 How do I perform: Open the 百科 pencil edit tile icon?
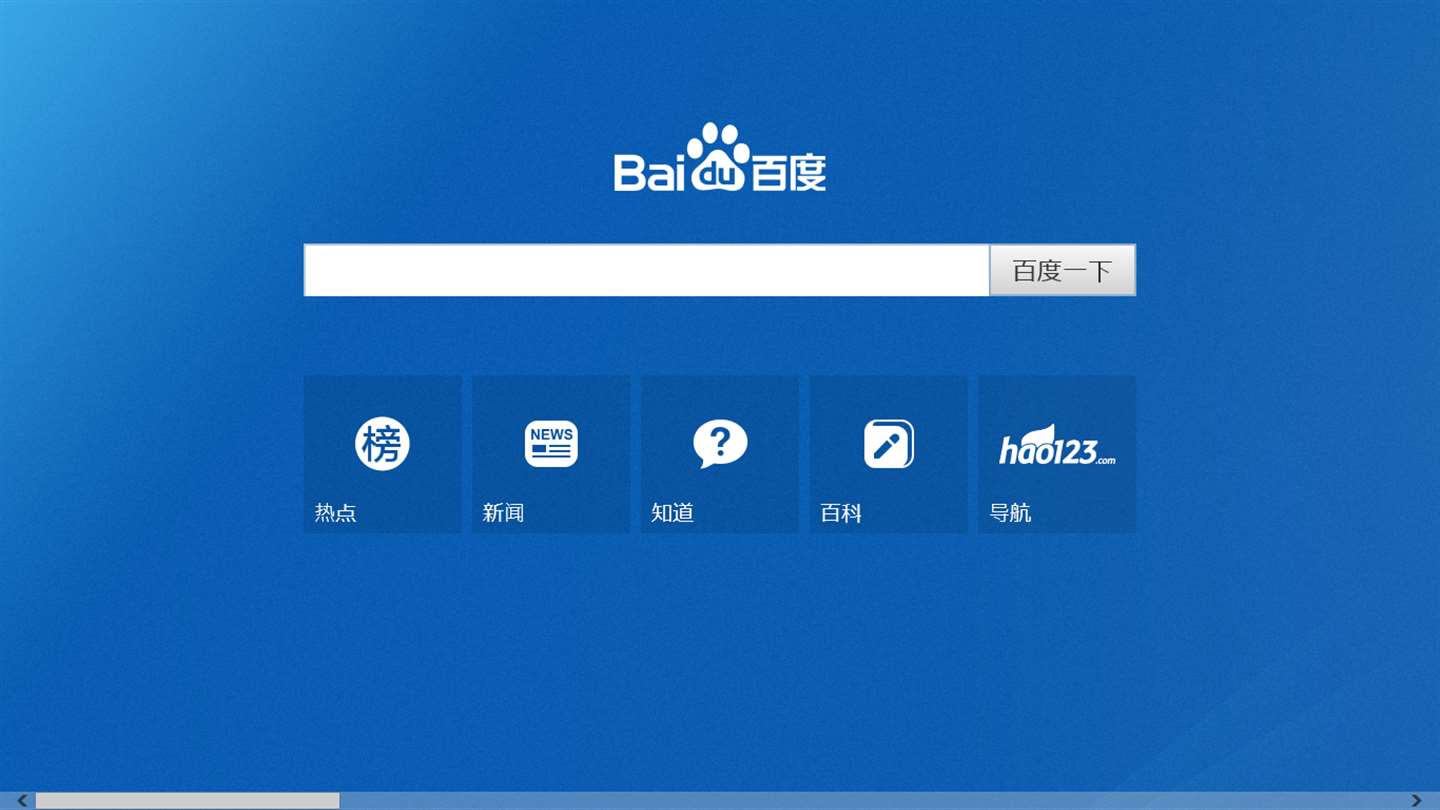(889, 444)
